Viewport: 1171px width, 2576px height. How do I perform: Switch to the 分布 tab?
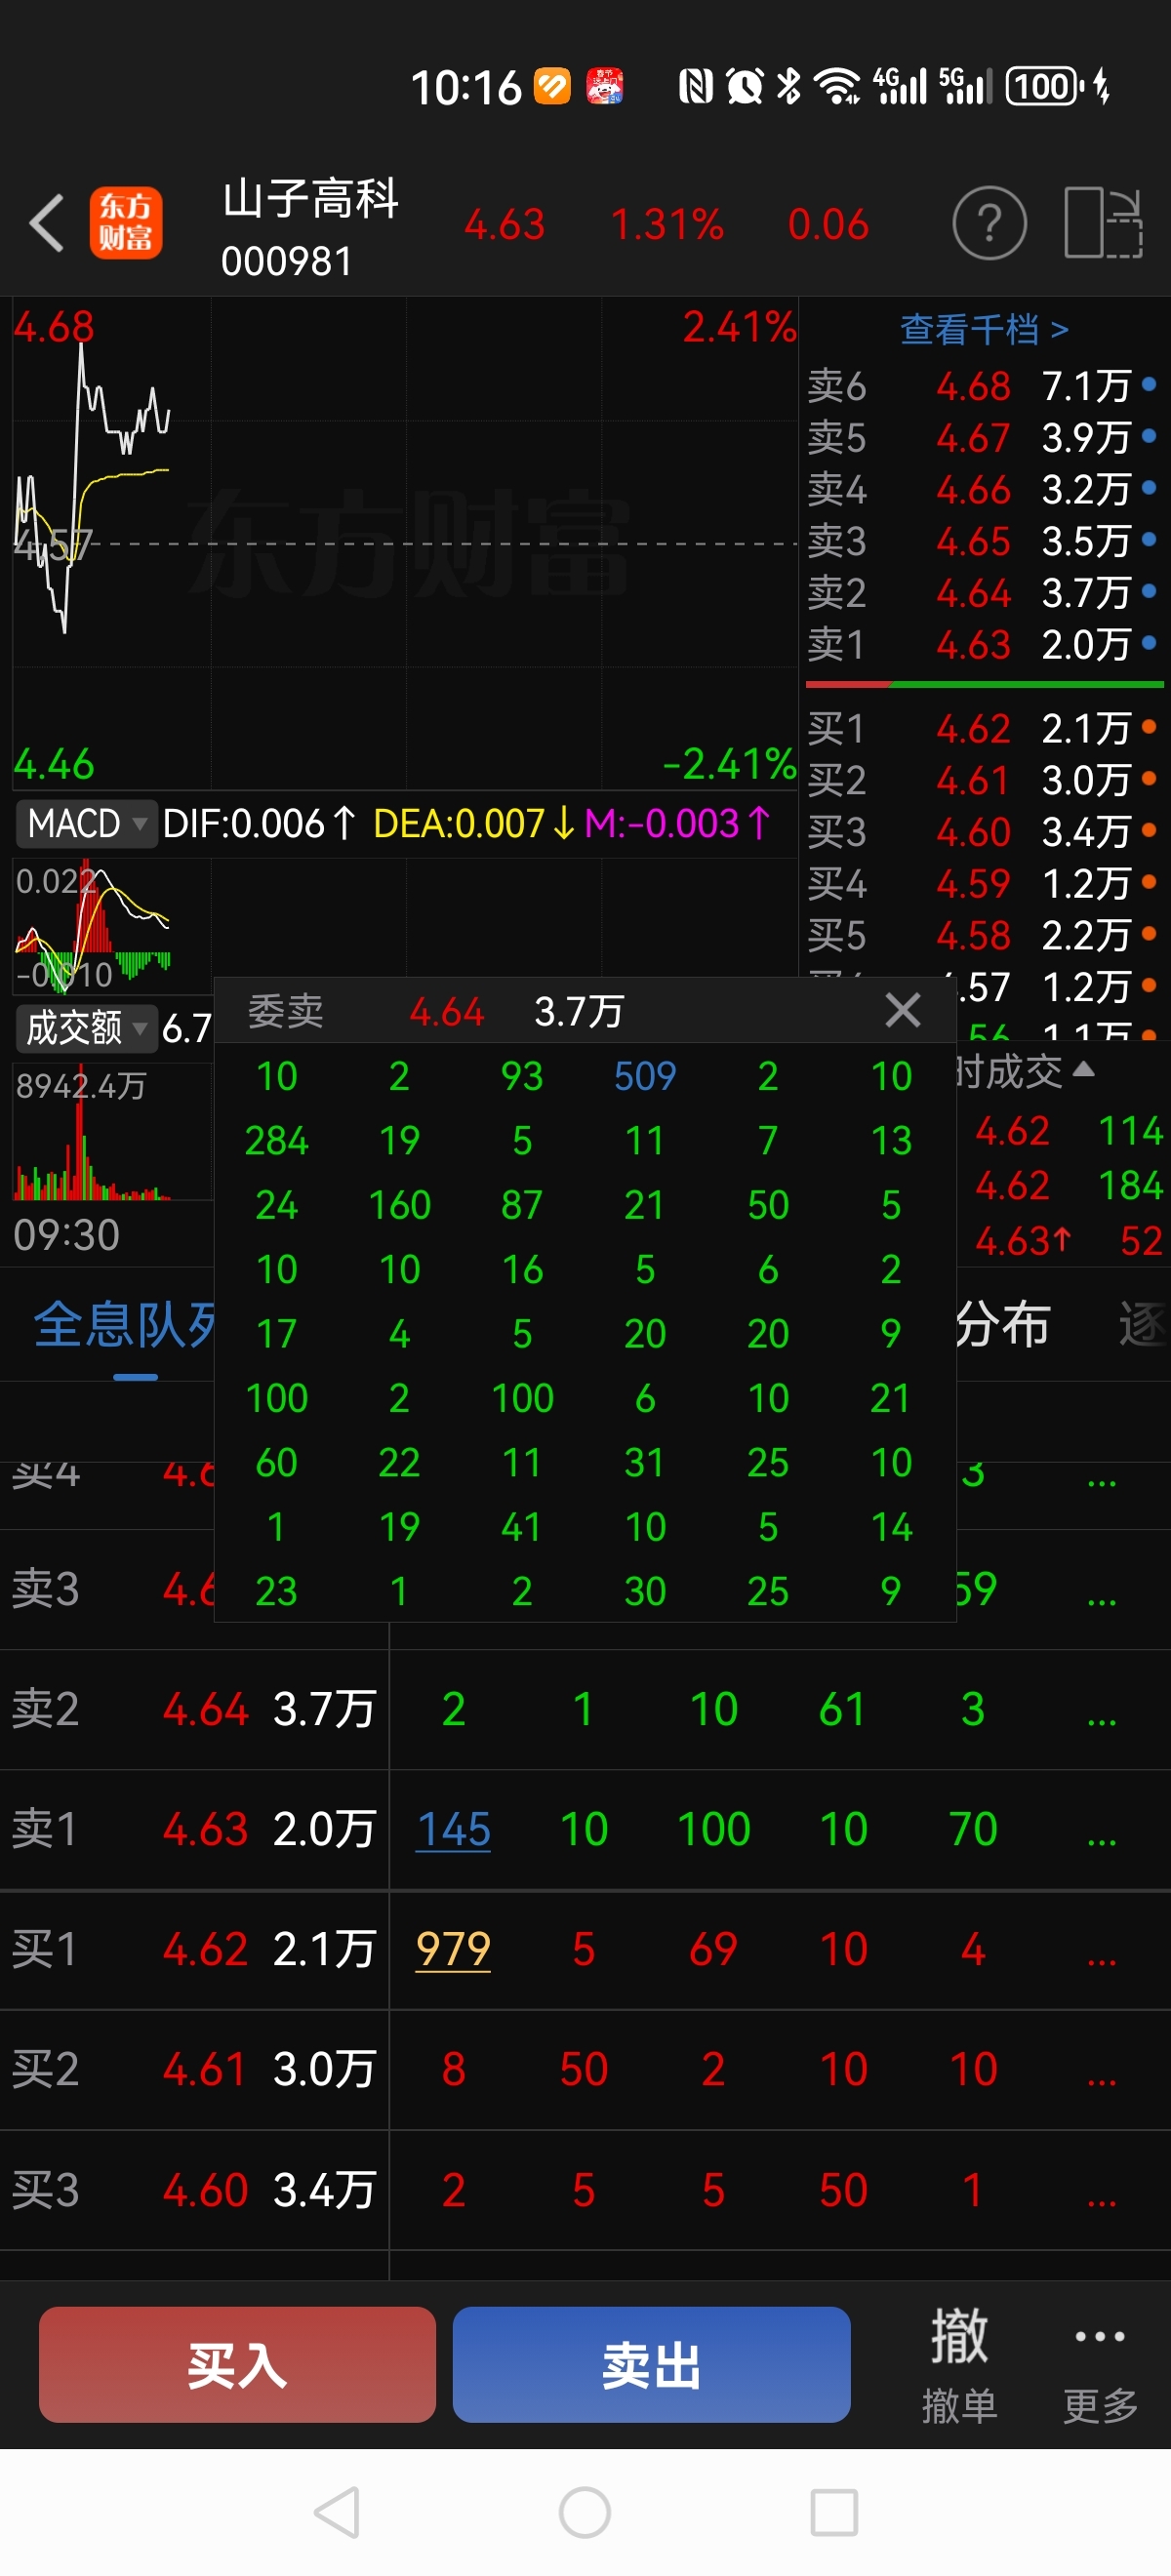coord(1002,1326)
